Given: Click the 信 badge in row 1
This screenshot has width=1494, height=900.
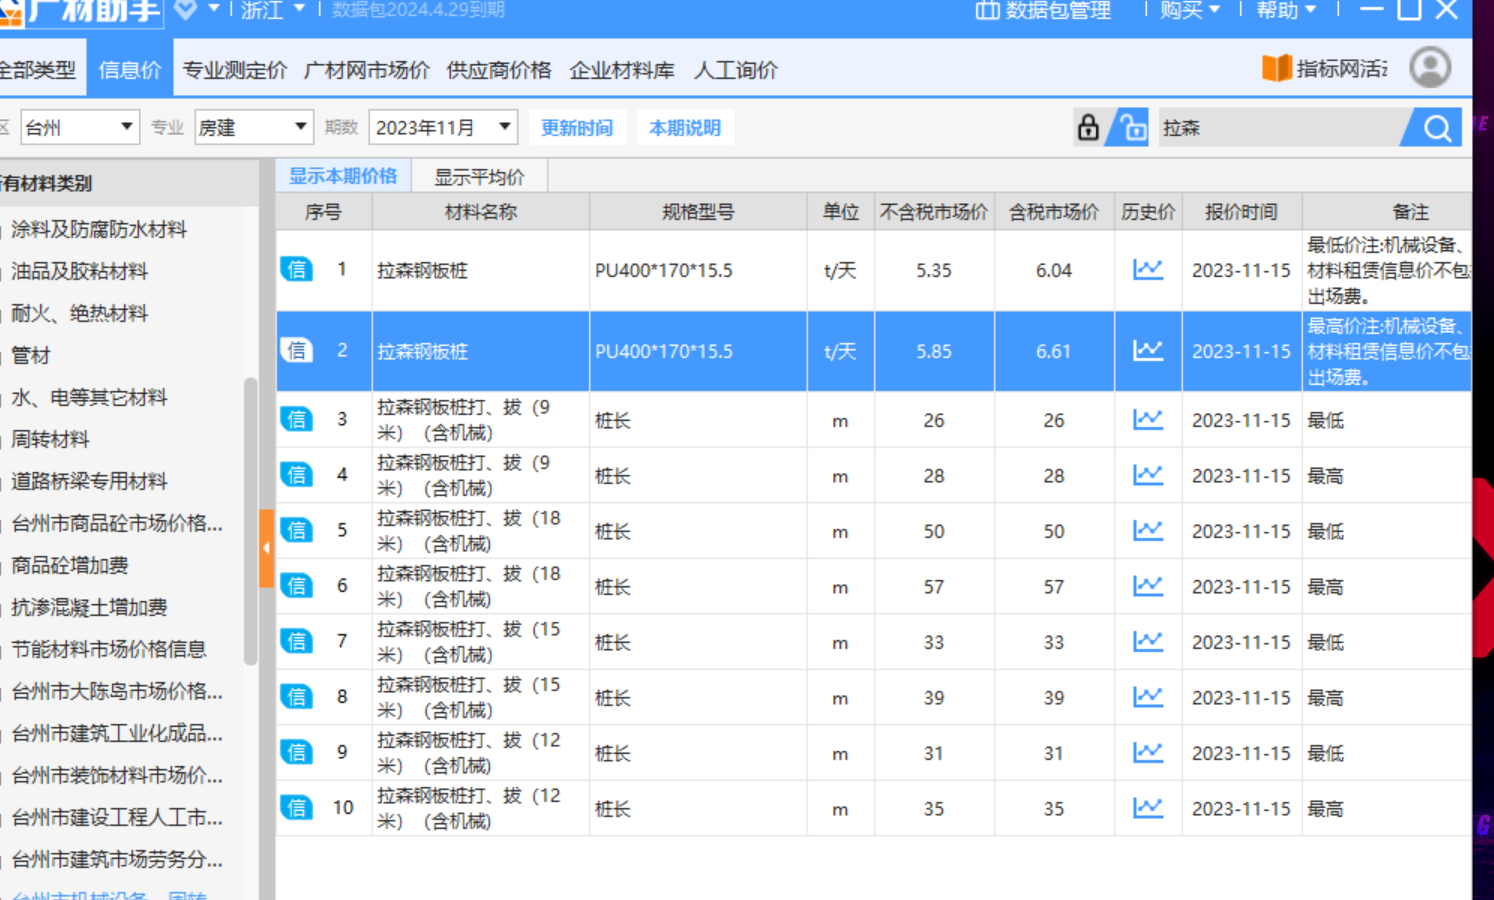Looking at the screenshot, I should click(296, 269).
